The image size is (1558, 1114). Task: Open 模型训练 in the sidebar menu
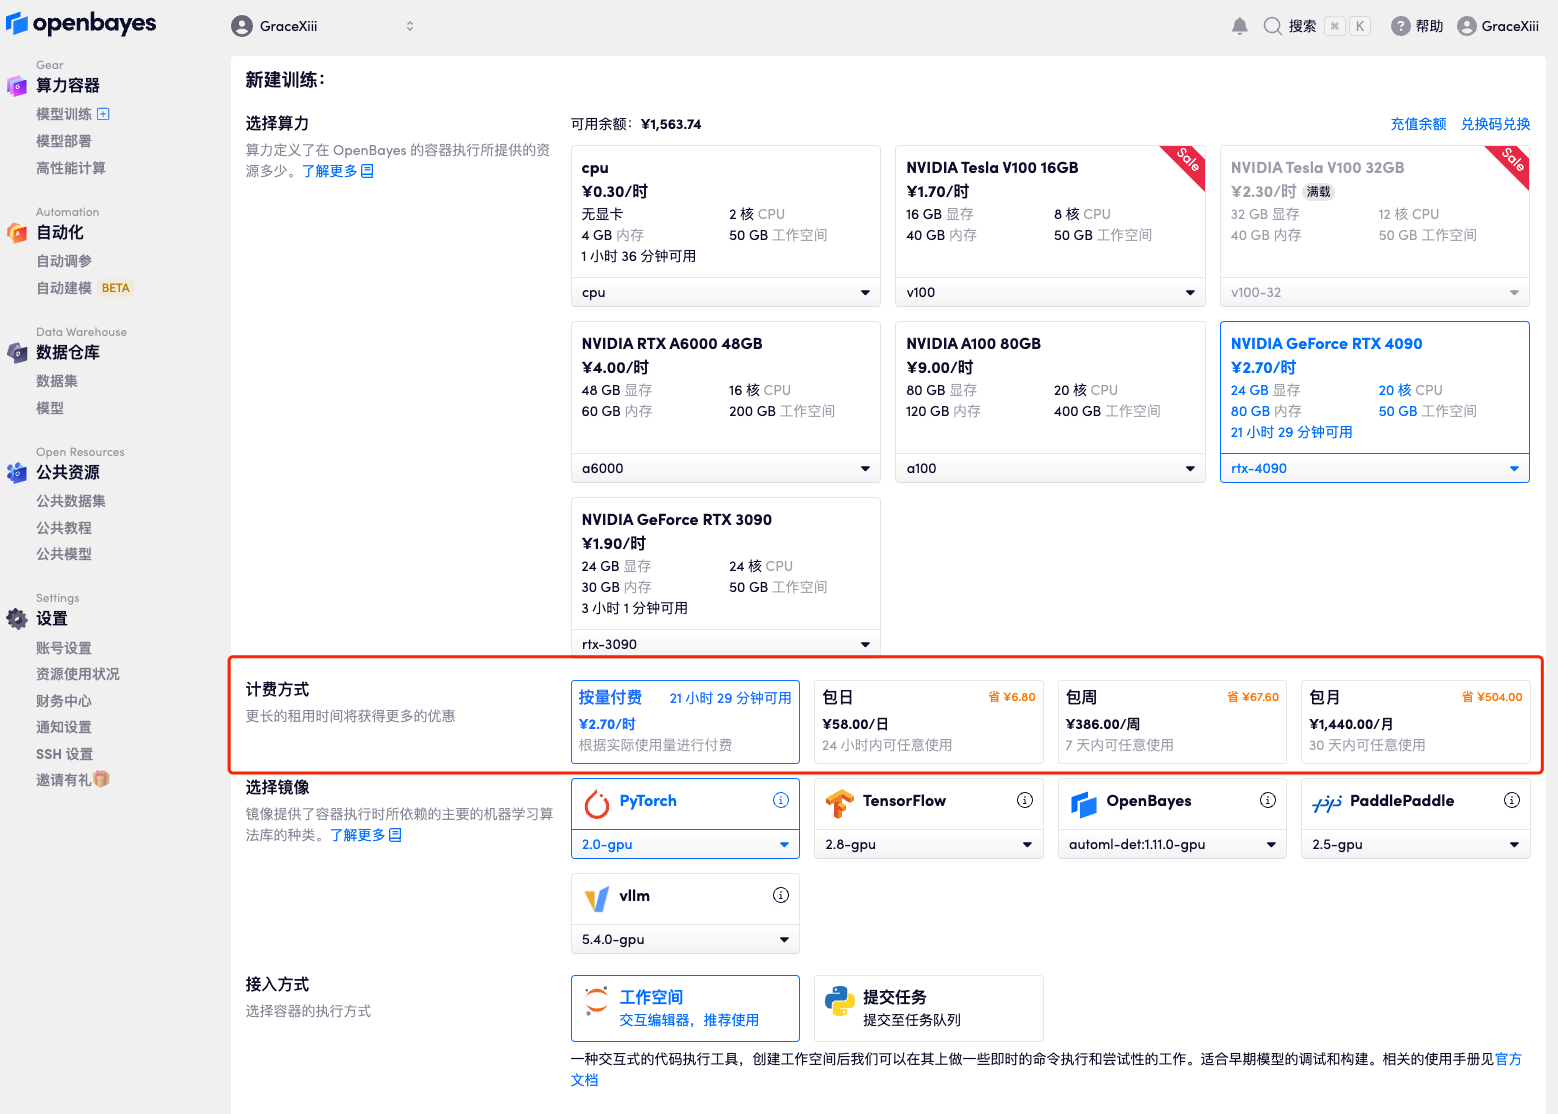[64, 114]
